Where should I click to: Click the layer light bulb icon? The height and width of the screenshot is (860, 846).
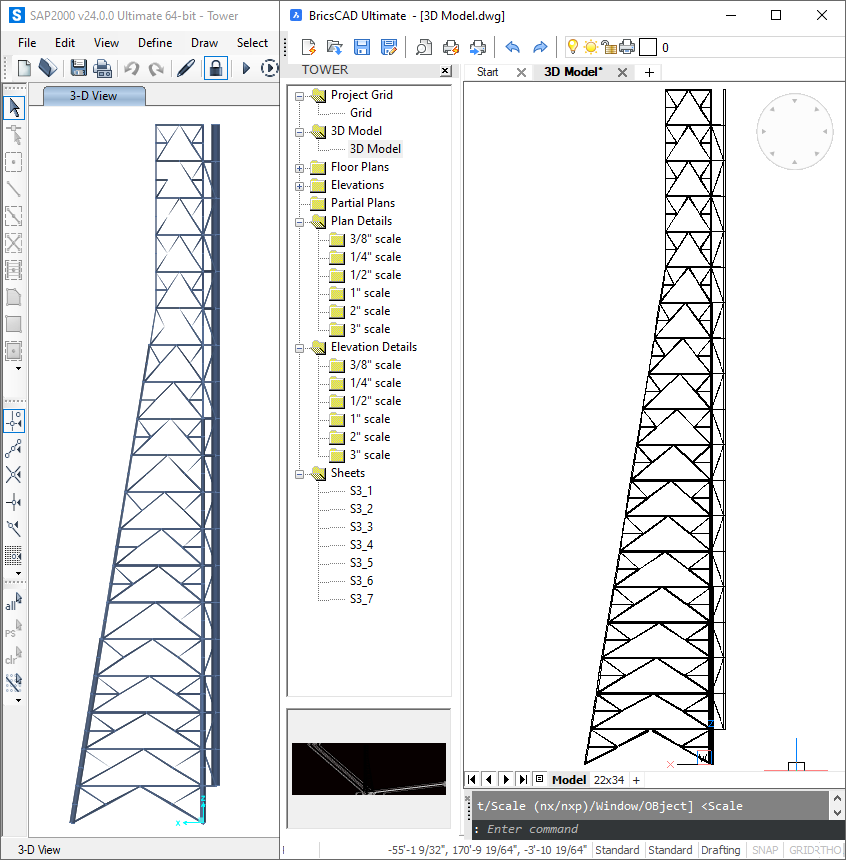pyautogui.click(x=573, y=46)
